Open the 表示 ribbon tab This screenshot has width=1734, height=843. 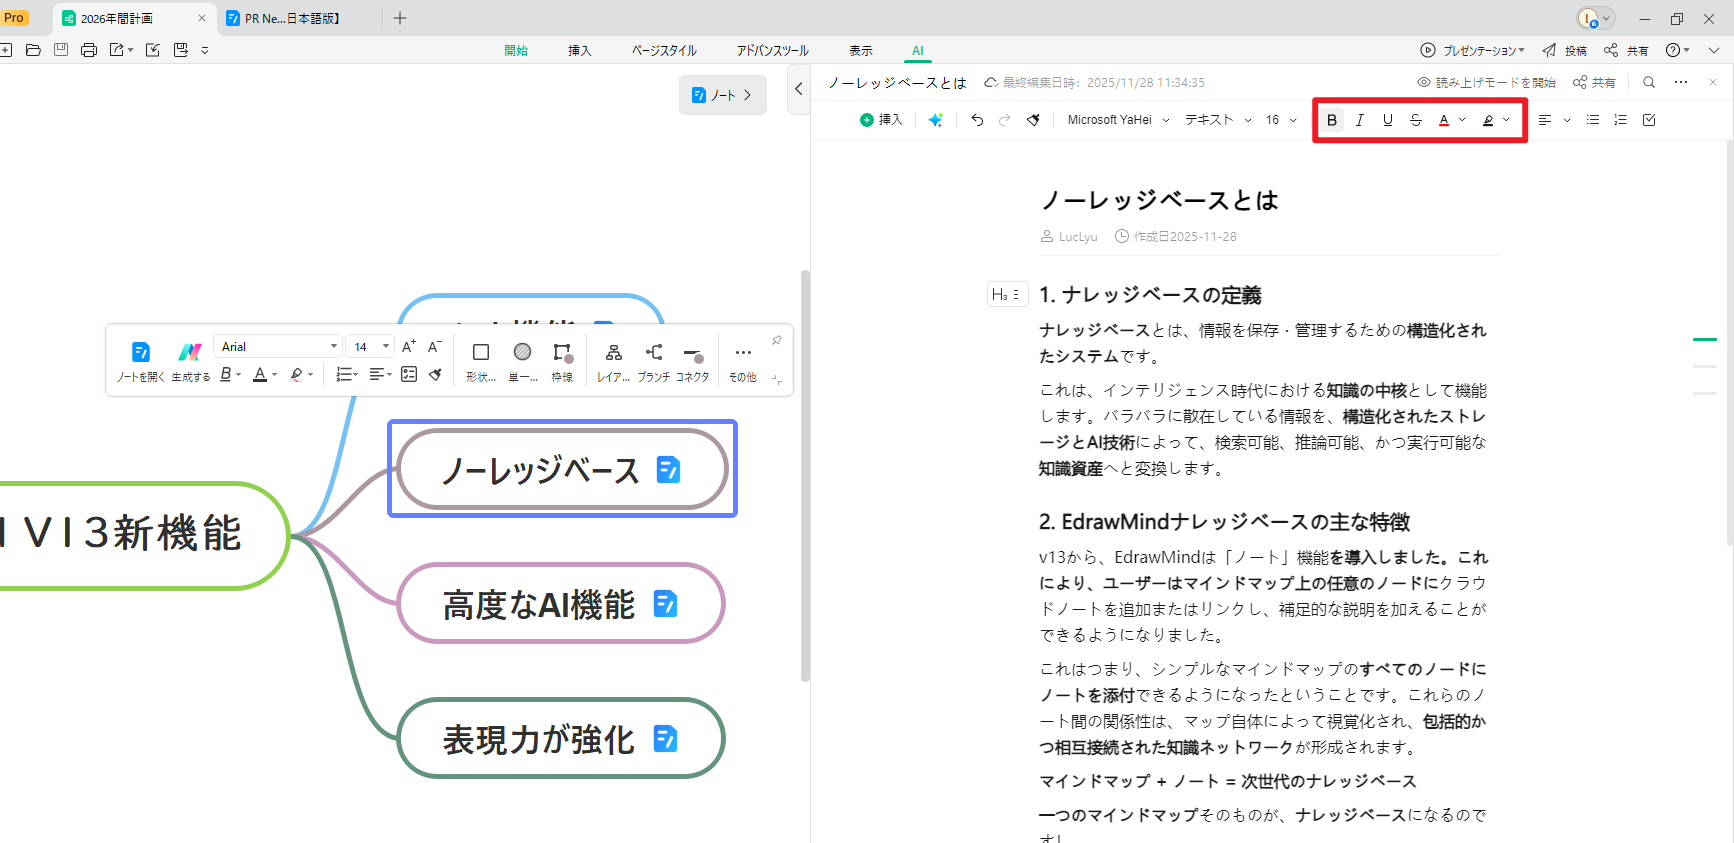[861, 50]
